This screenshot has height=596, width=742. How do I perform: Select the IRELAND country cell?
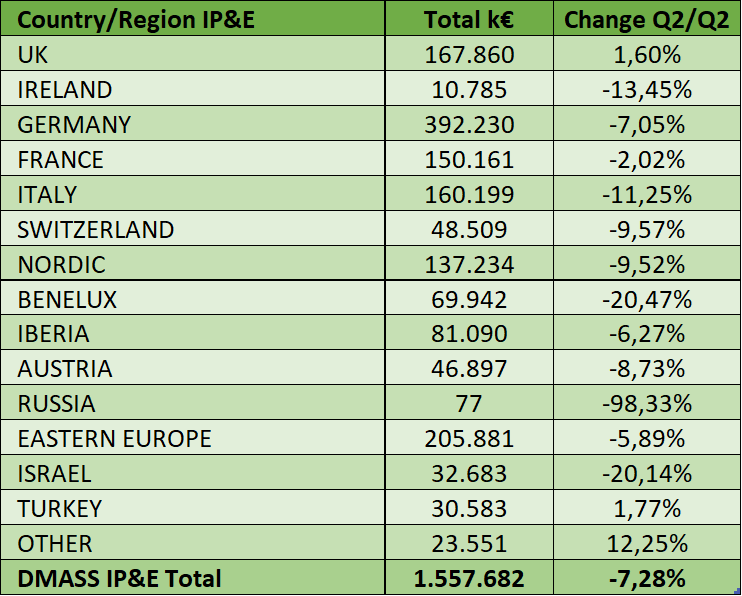[65, 90]
